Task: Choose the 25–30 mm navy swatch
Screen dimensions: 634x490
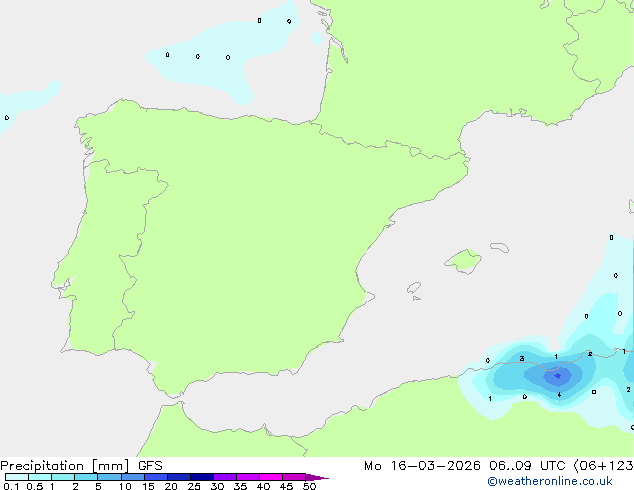Action: pos(202,477)
